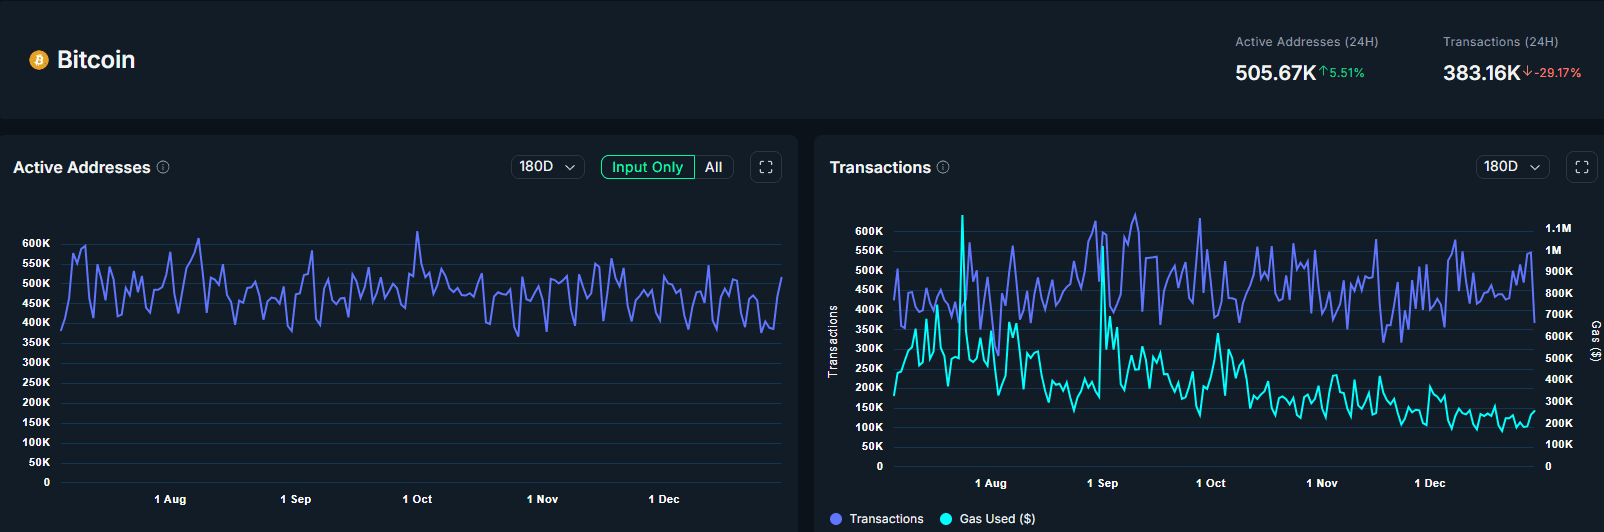Open 180D dropdown in Active Addresses panel
Viewport: 1604px width, 532px height.
547,167
